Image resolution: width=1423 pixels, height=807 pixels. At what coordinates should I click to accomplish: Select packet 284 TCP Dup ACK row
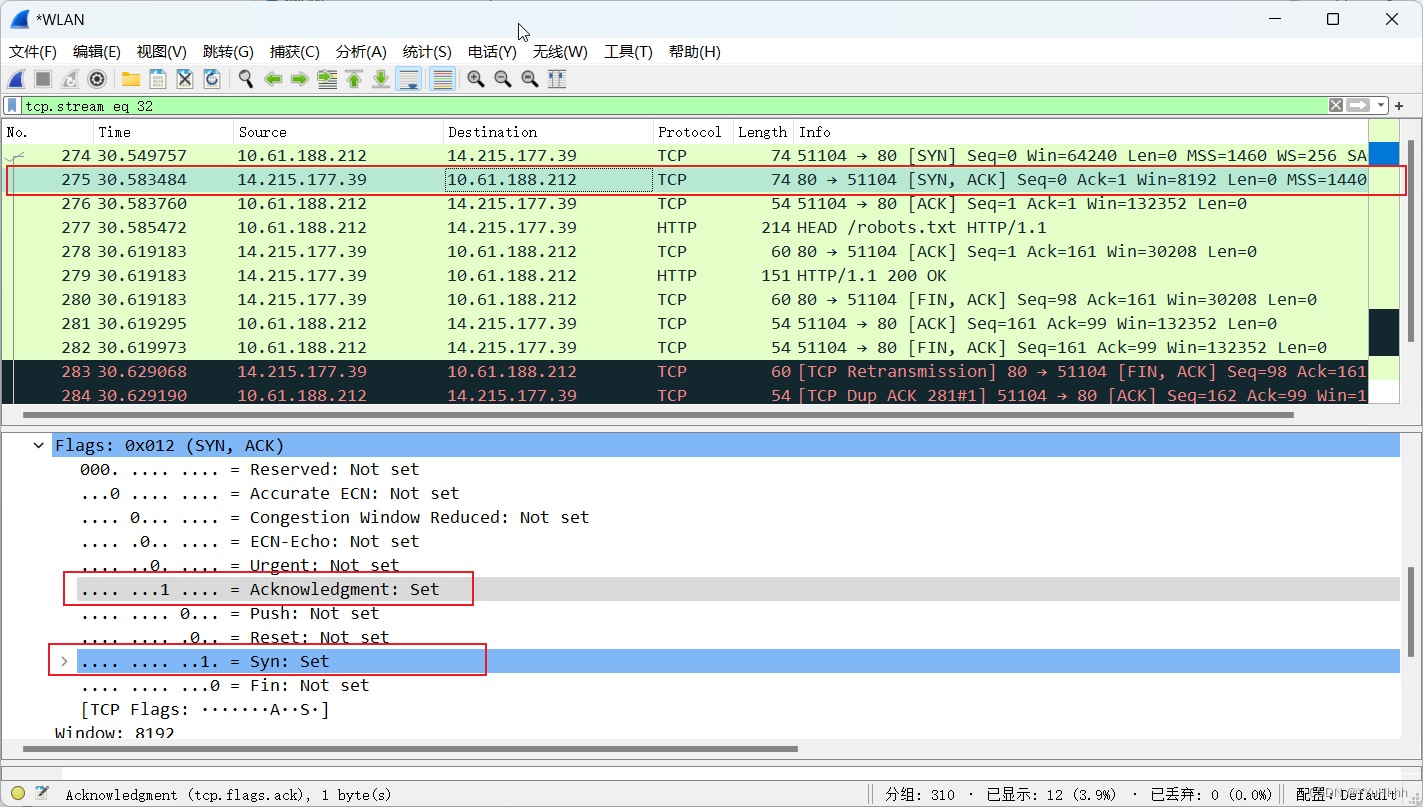[x=685, y=395]
